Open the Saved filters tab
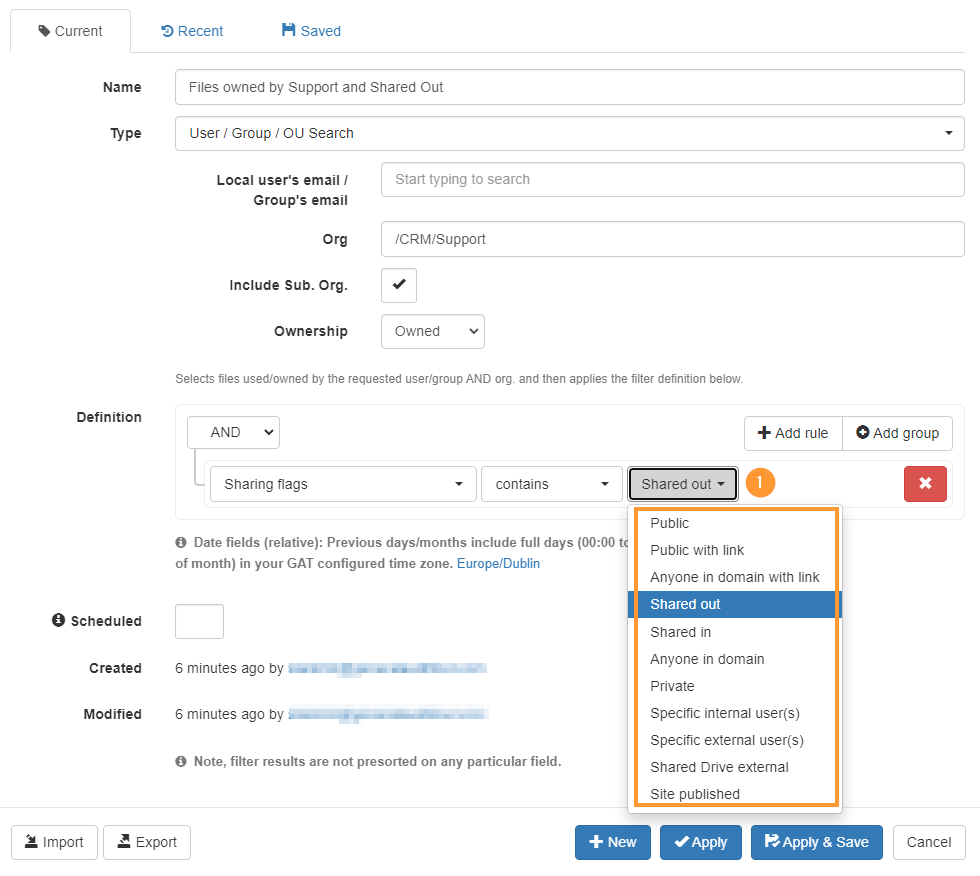 (x=311, y=31)
